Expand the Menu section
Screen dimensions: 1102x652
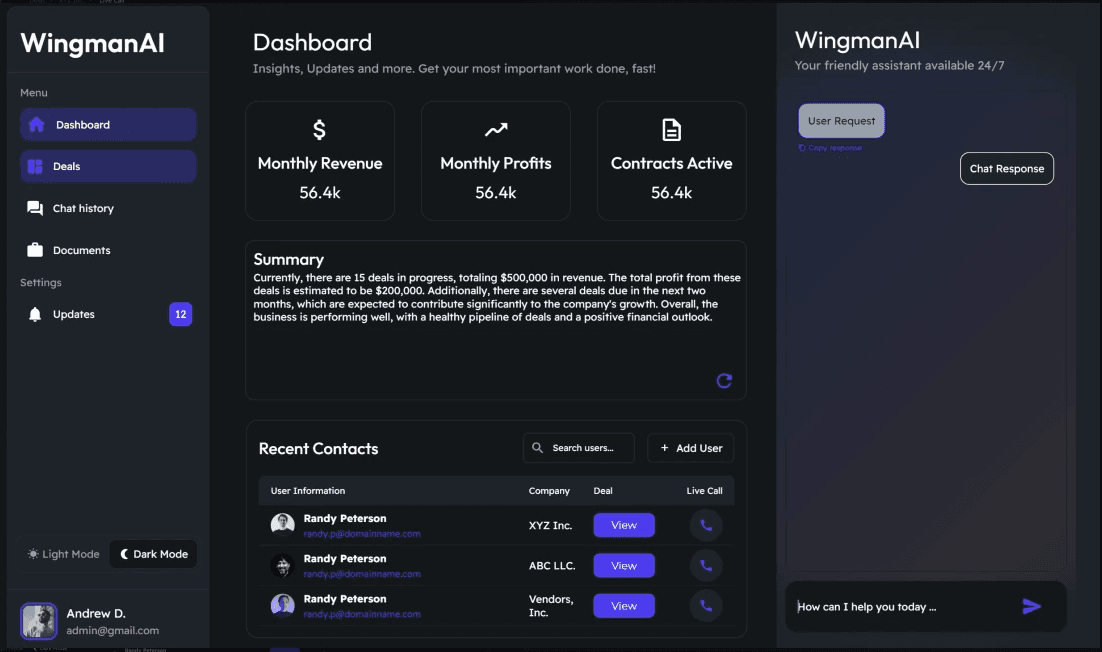click(x=33, y=92)
